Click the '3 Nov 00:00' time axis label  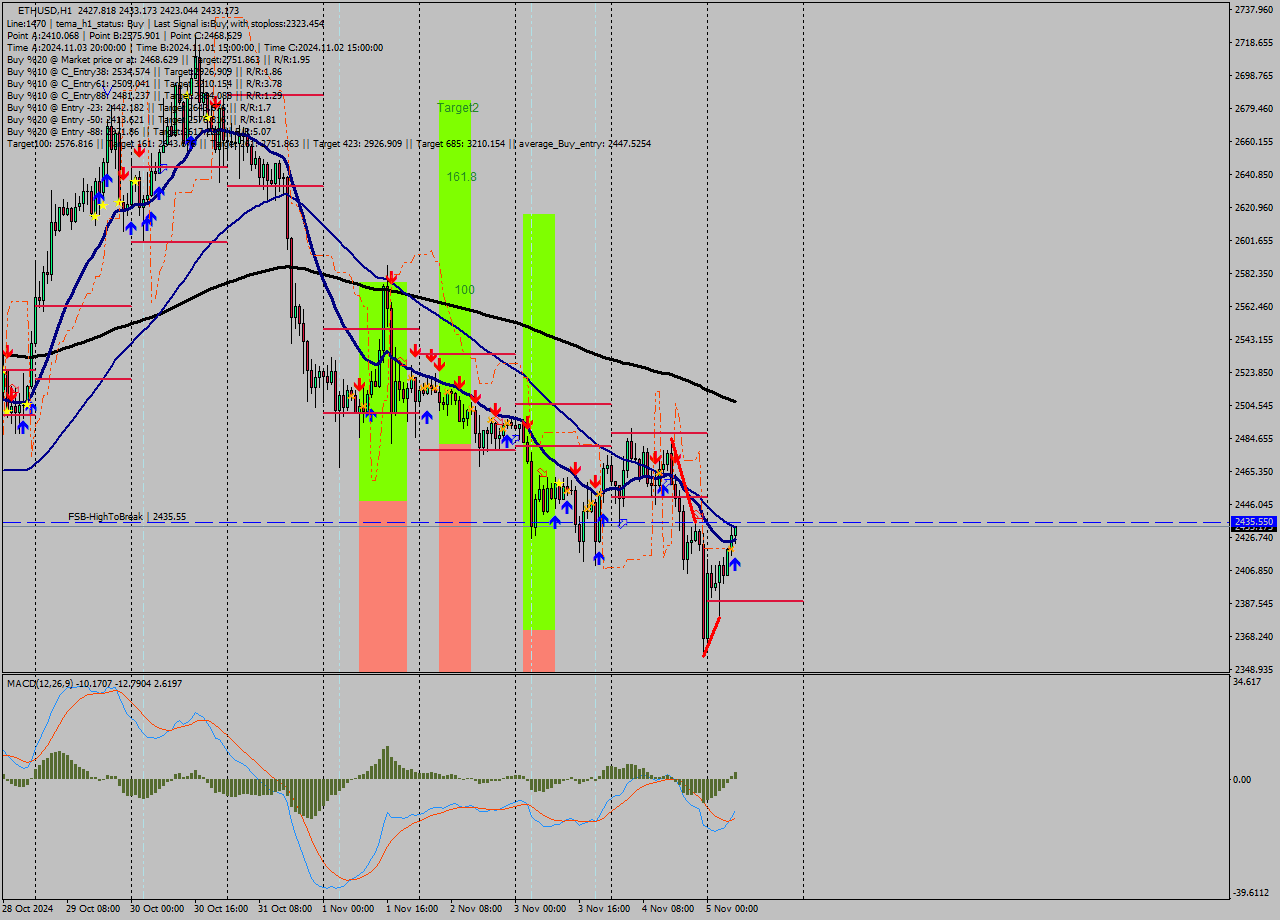click(x=540, y=909)
